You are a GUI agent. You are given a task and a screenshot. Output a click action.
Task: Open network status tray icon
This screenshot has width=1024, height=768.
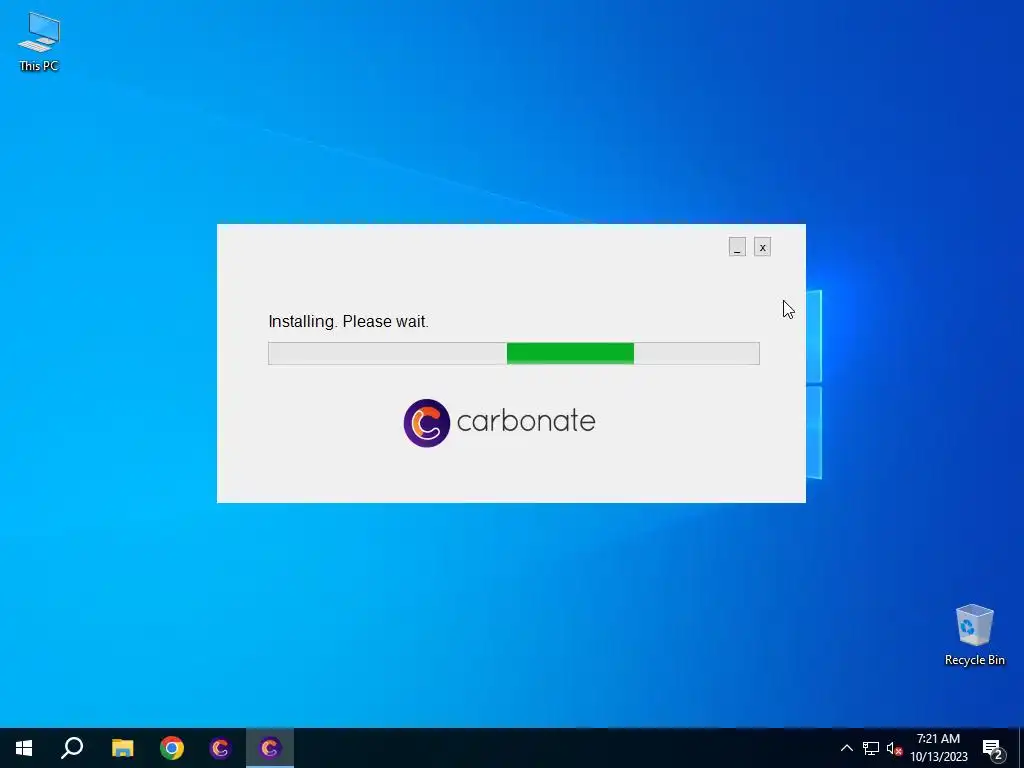pyautogui.click(x=871, y=748)
